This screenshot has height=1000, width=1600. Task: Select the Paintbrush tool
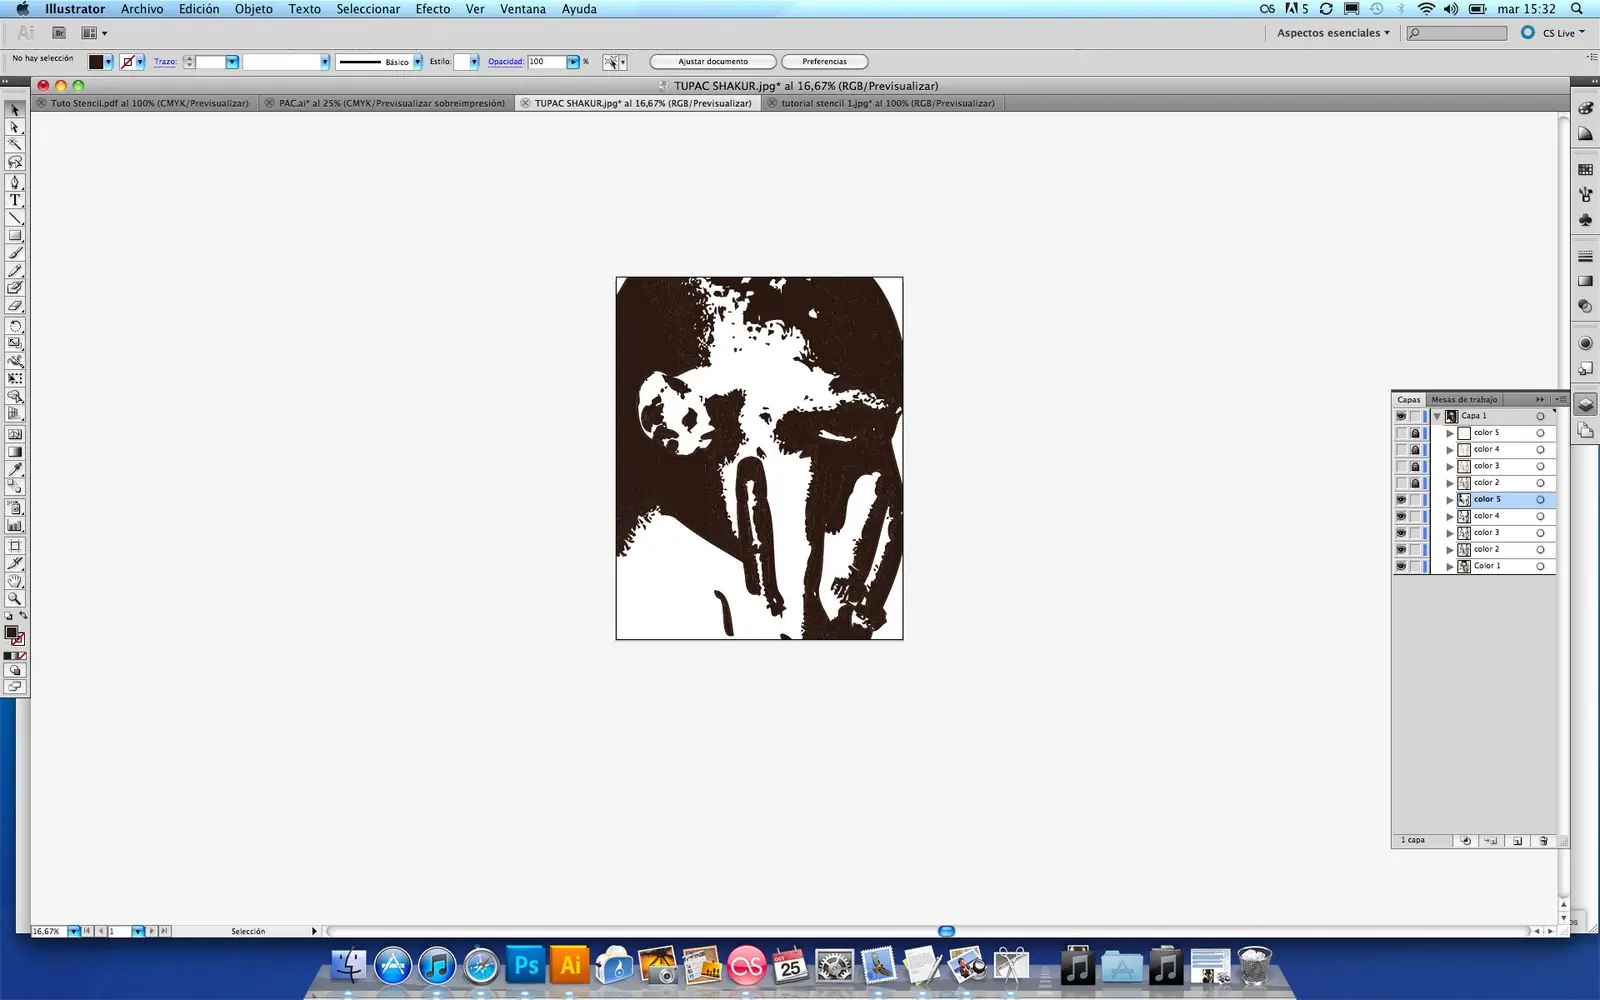(x=15, y=252)
